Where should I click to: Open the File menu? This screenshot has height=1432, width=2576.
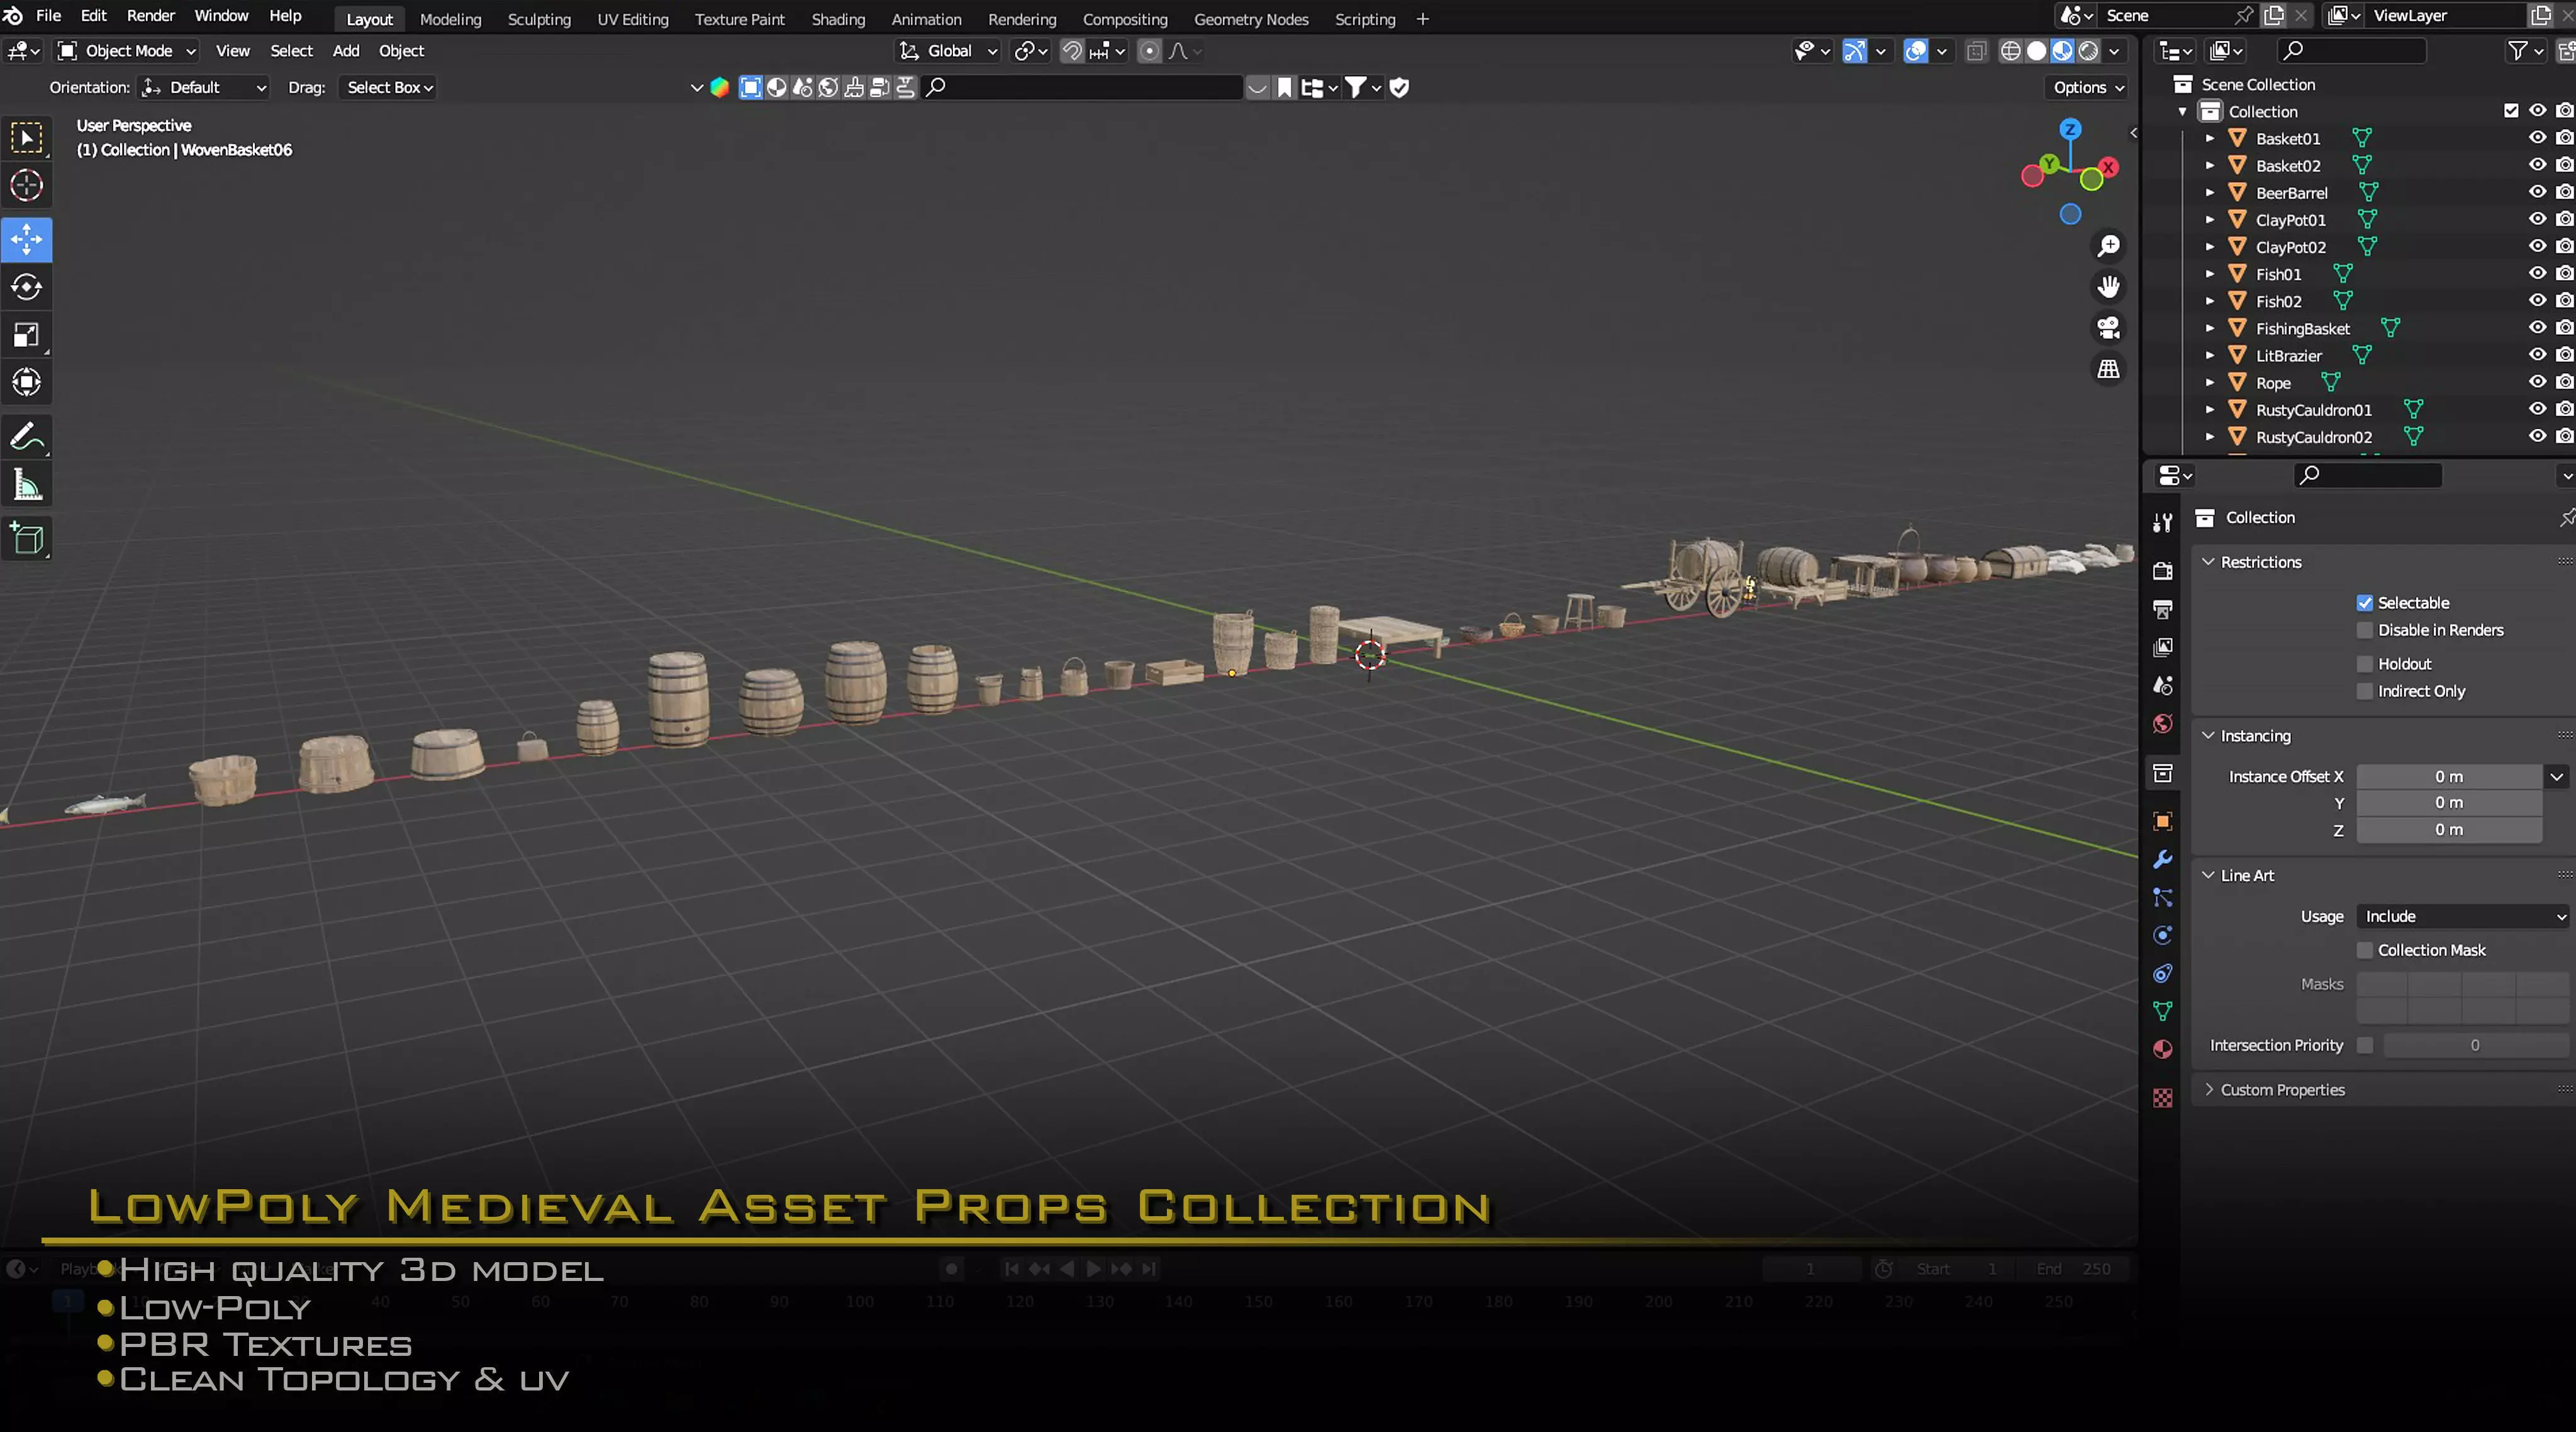tap(48, 16)
